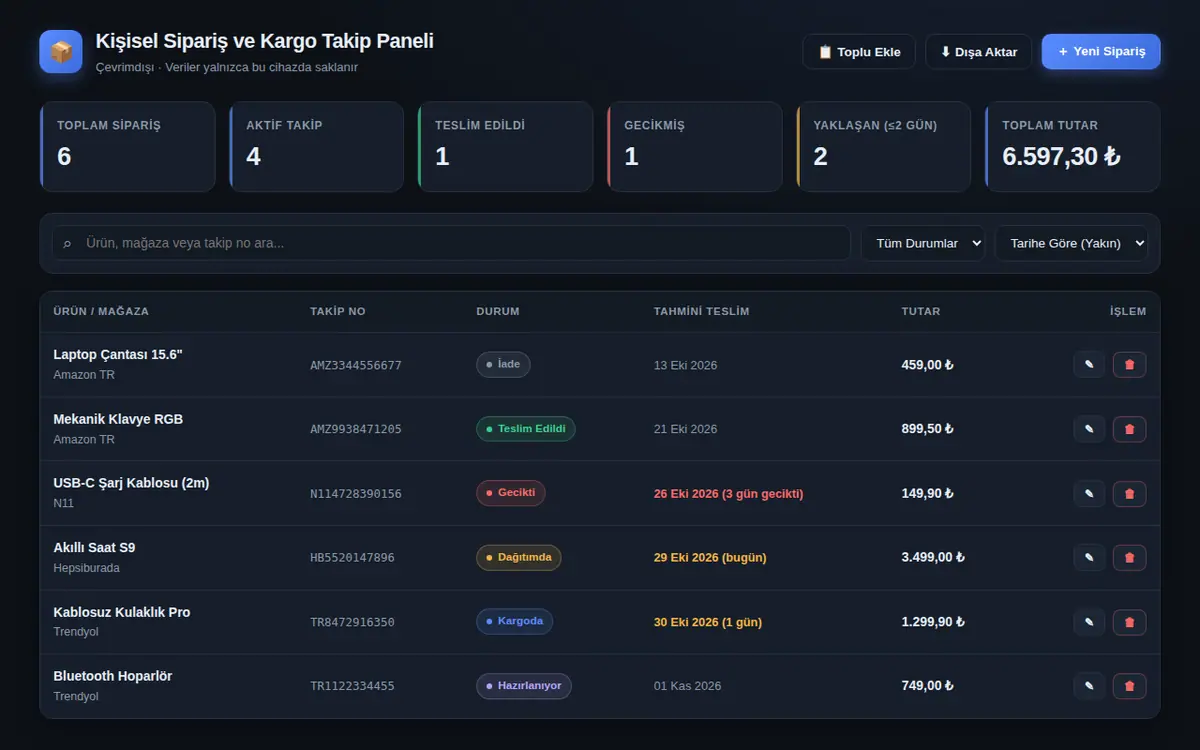Viewport: 1200px width, 750px height.
Task: Click the Toplu Ekle button
Action: pos(859,52)
